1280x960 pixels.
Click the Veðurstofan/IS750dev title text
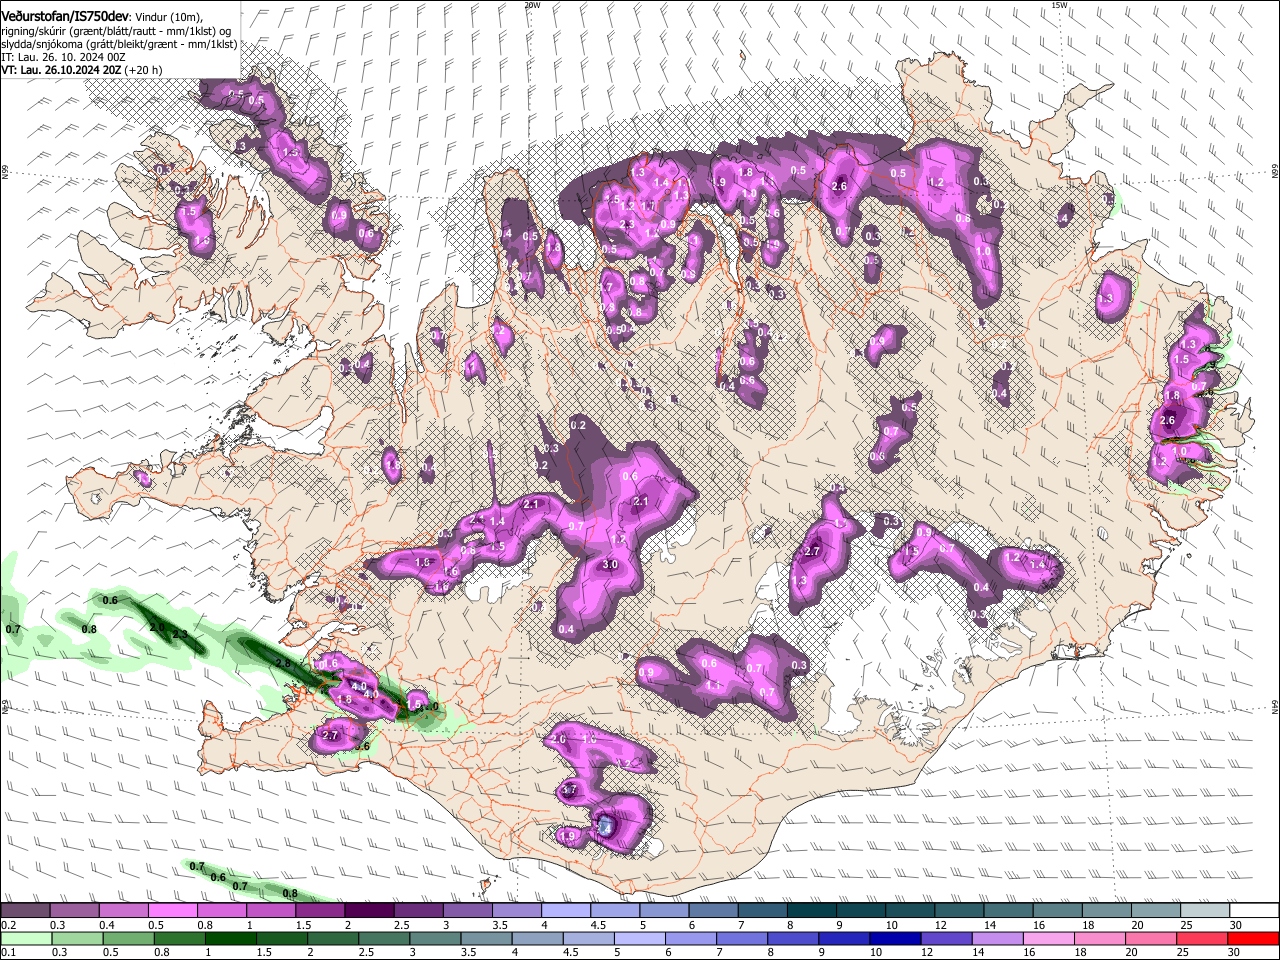[x=65, y=16]
